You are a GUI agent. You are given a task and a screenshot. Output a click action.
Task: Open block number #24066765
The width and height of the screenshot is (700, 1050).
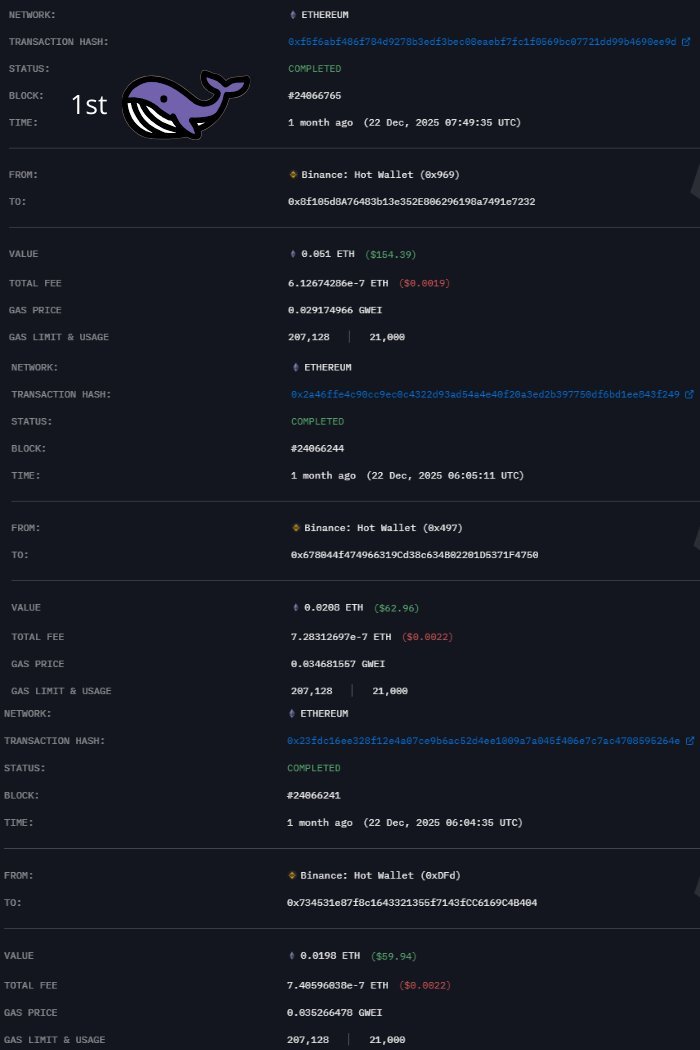(315, 96)
